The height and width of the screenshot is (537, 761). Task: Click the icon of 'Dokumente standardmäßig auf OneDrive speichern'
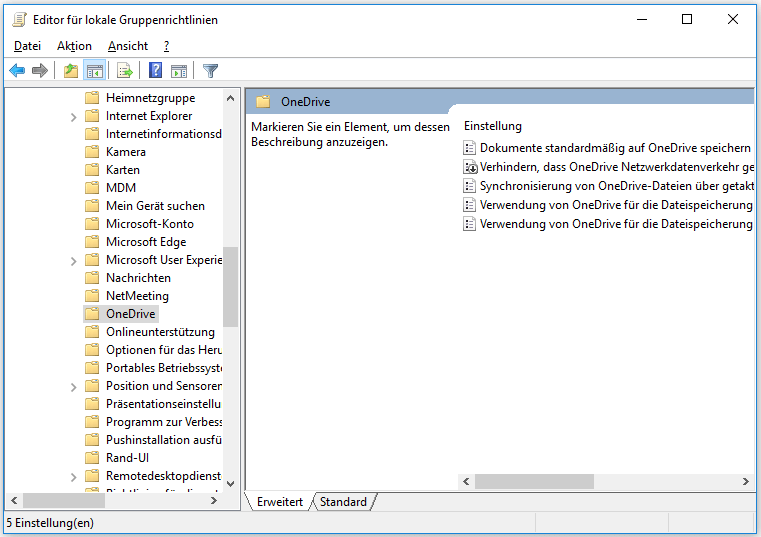click(469, 148)
